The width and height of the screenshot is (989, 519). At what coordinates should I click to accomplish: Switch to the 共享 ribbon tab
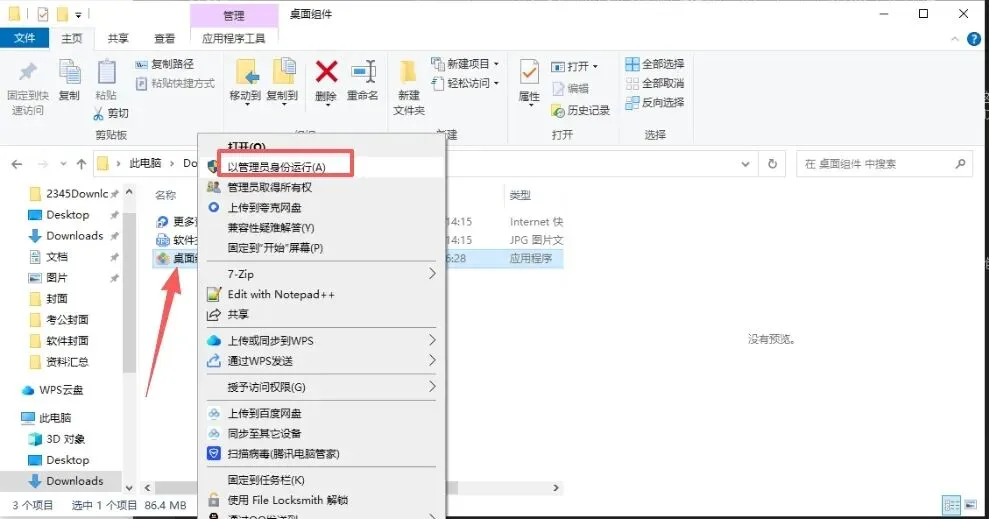[118, 38]
